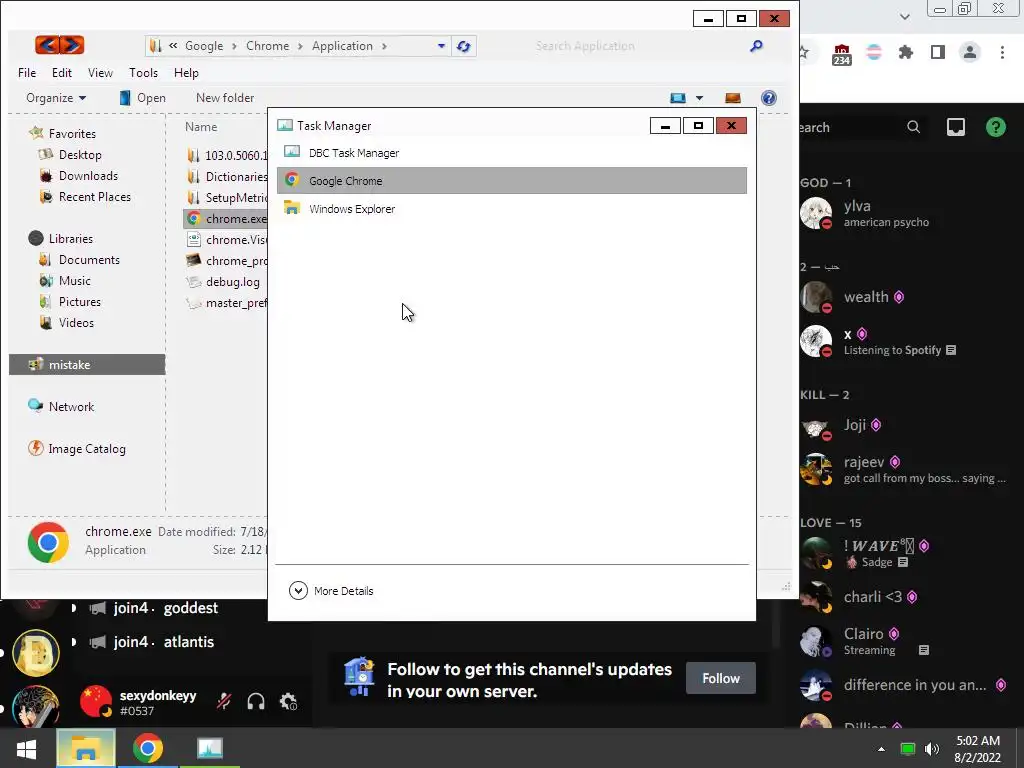Click Name column header
The image size is (1024, 768).
coord(201,127)
